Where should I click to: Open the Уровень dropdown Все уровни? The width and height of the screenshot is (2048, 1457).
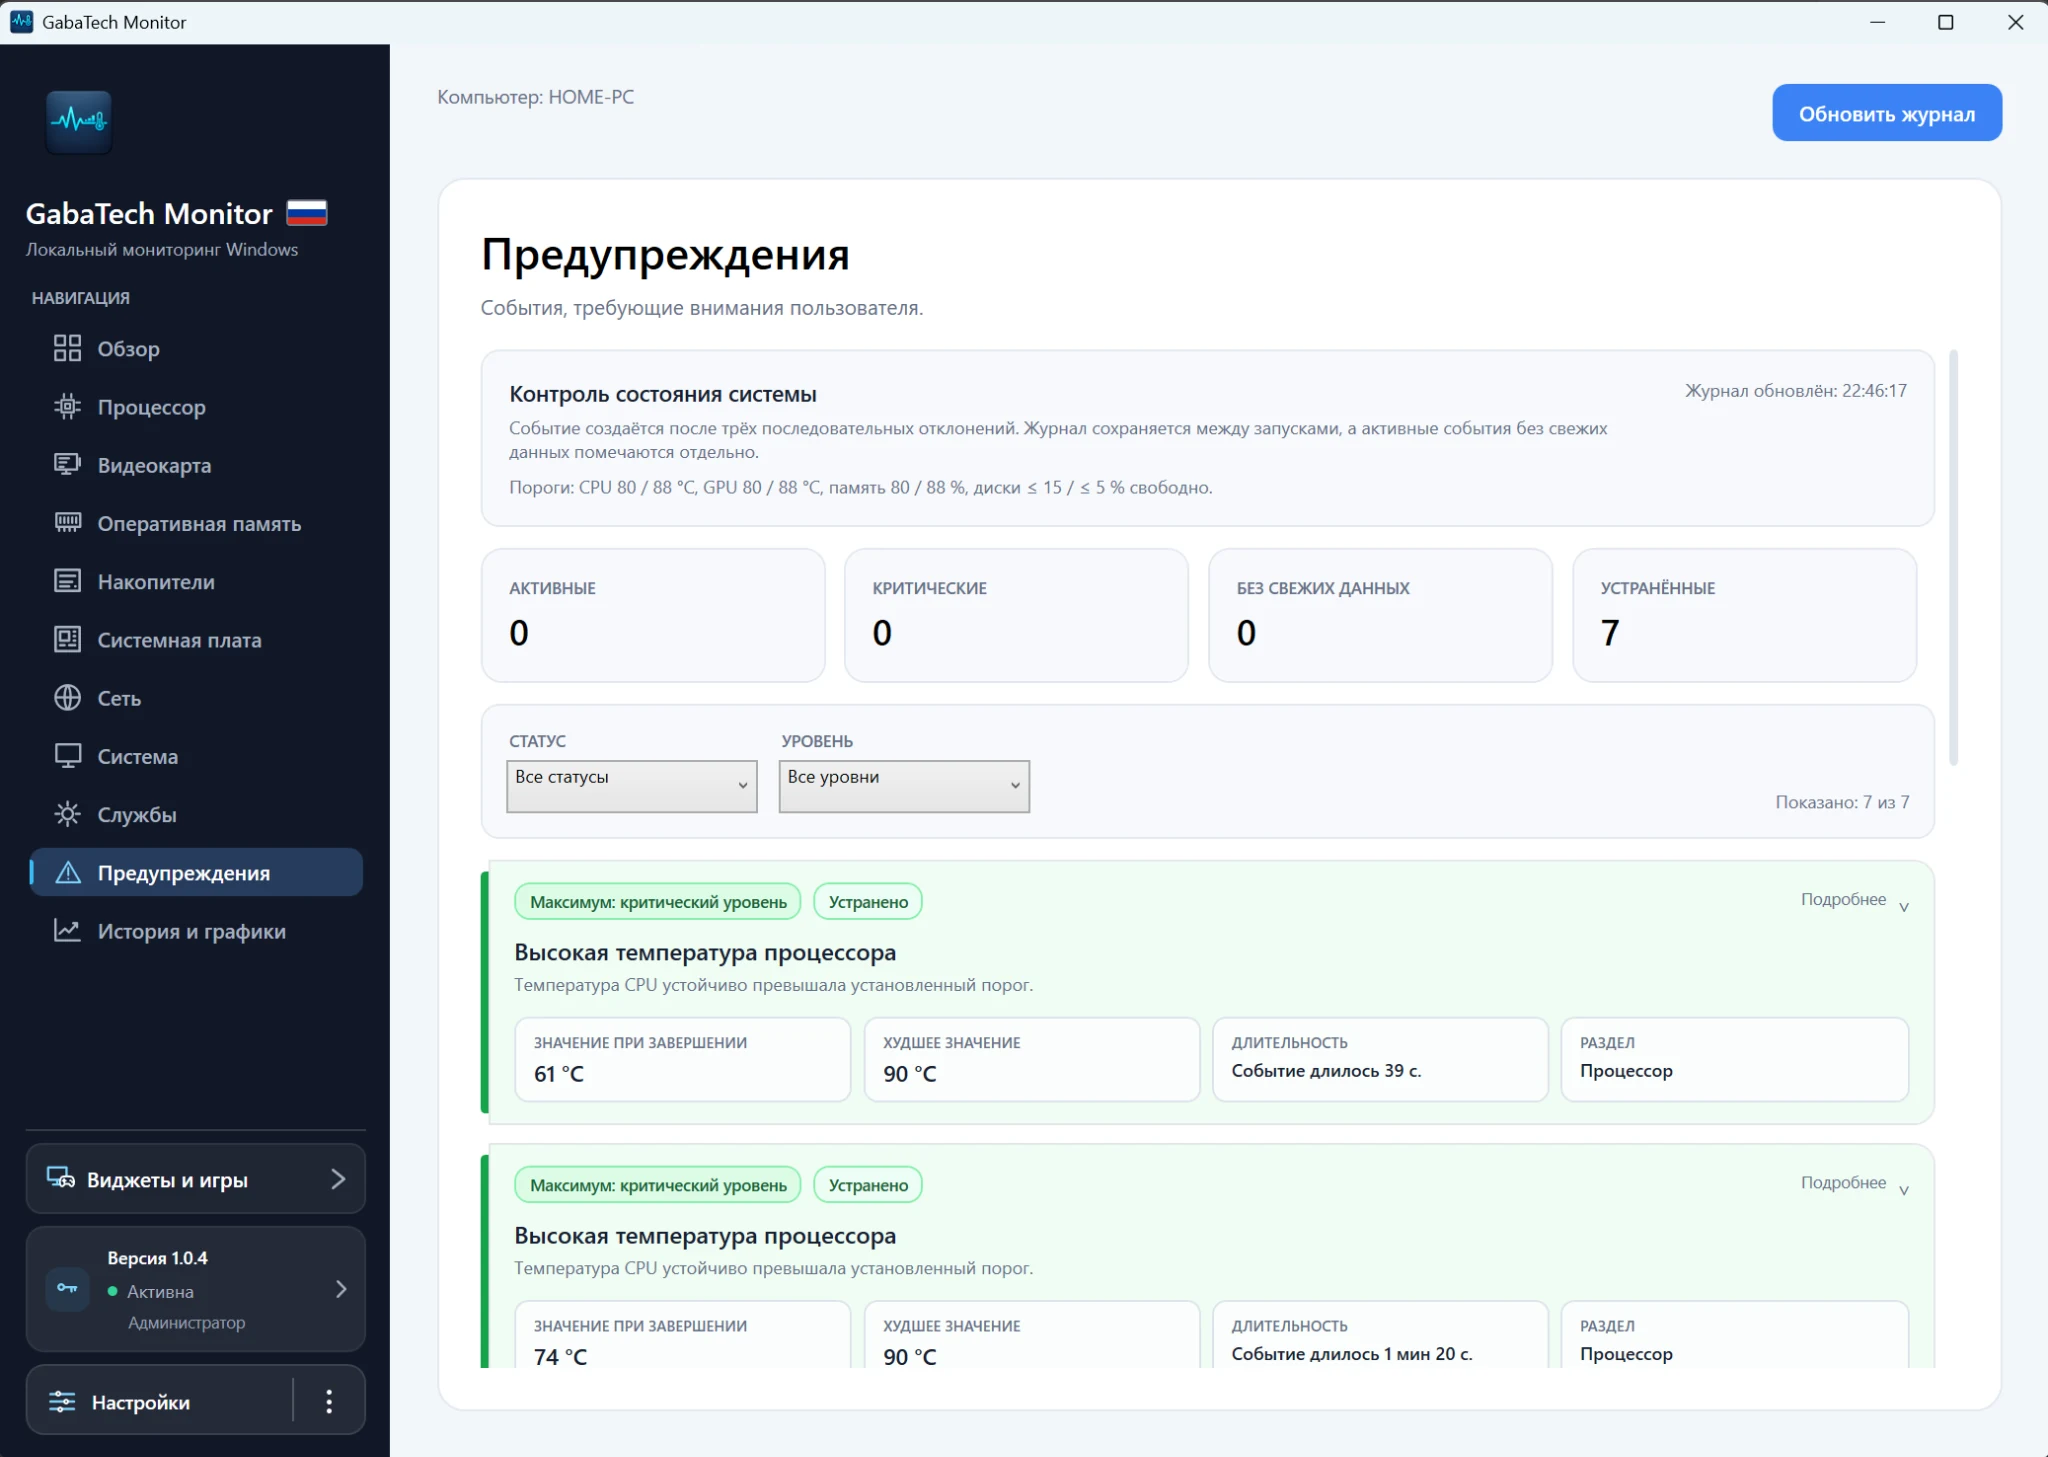[904, 786]
